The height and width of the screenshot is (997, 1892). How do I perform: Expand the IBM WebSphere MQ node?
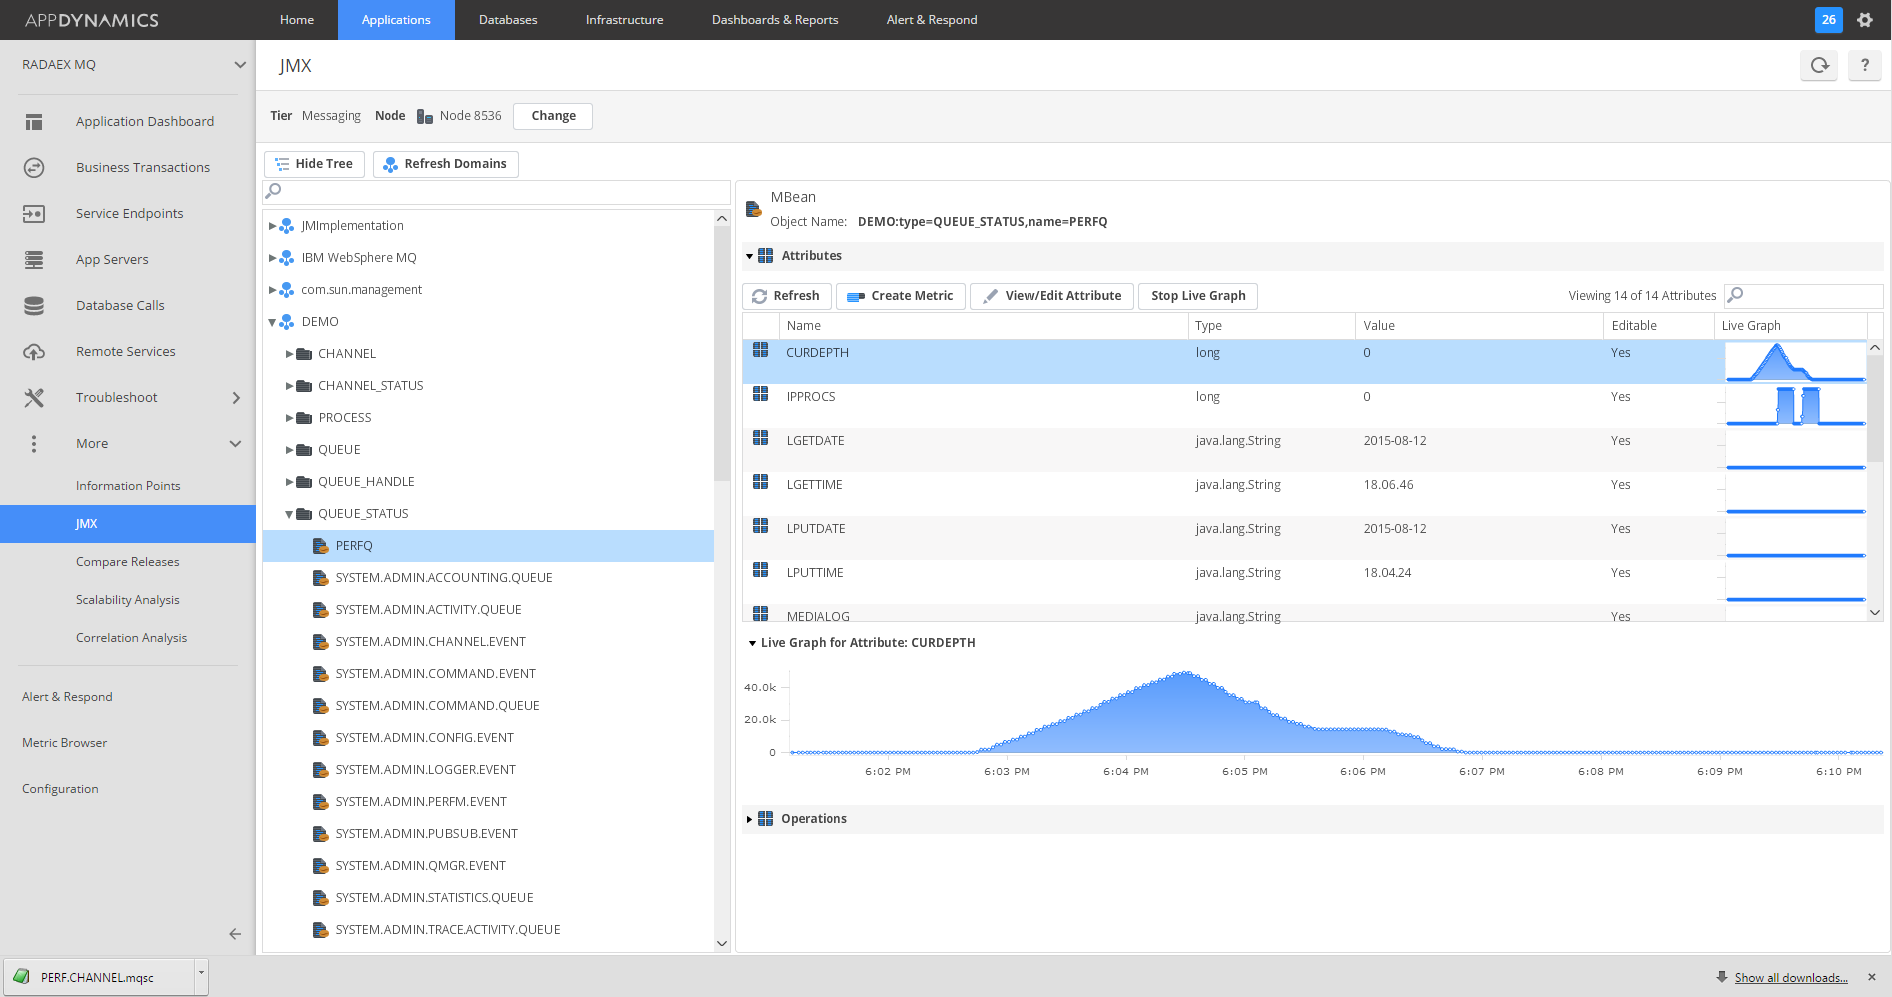[272, 258]
